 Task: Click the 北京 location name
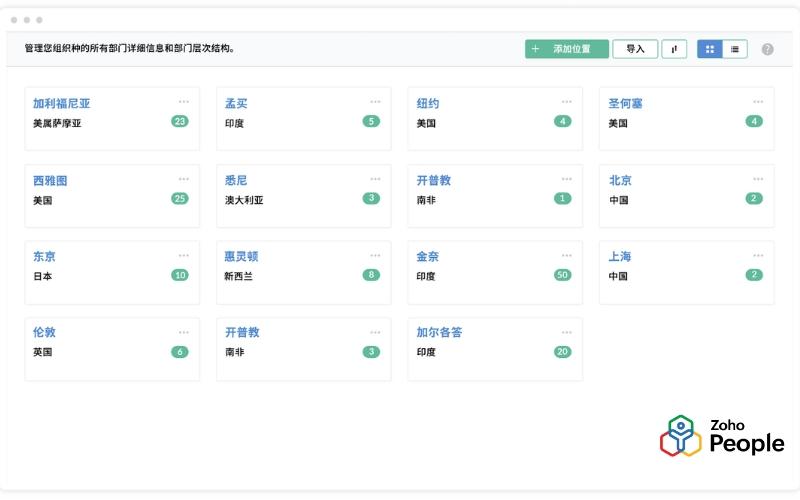click(x=620, y=181)
